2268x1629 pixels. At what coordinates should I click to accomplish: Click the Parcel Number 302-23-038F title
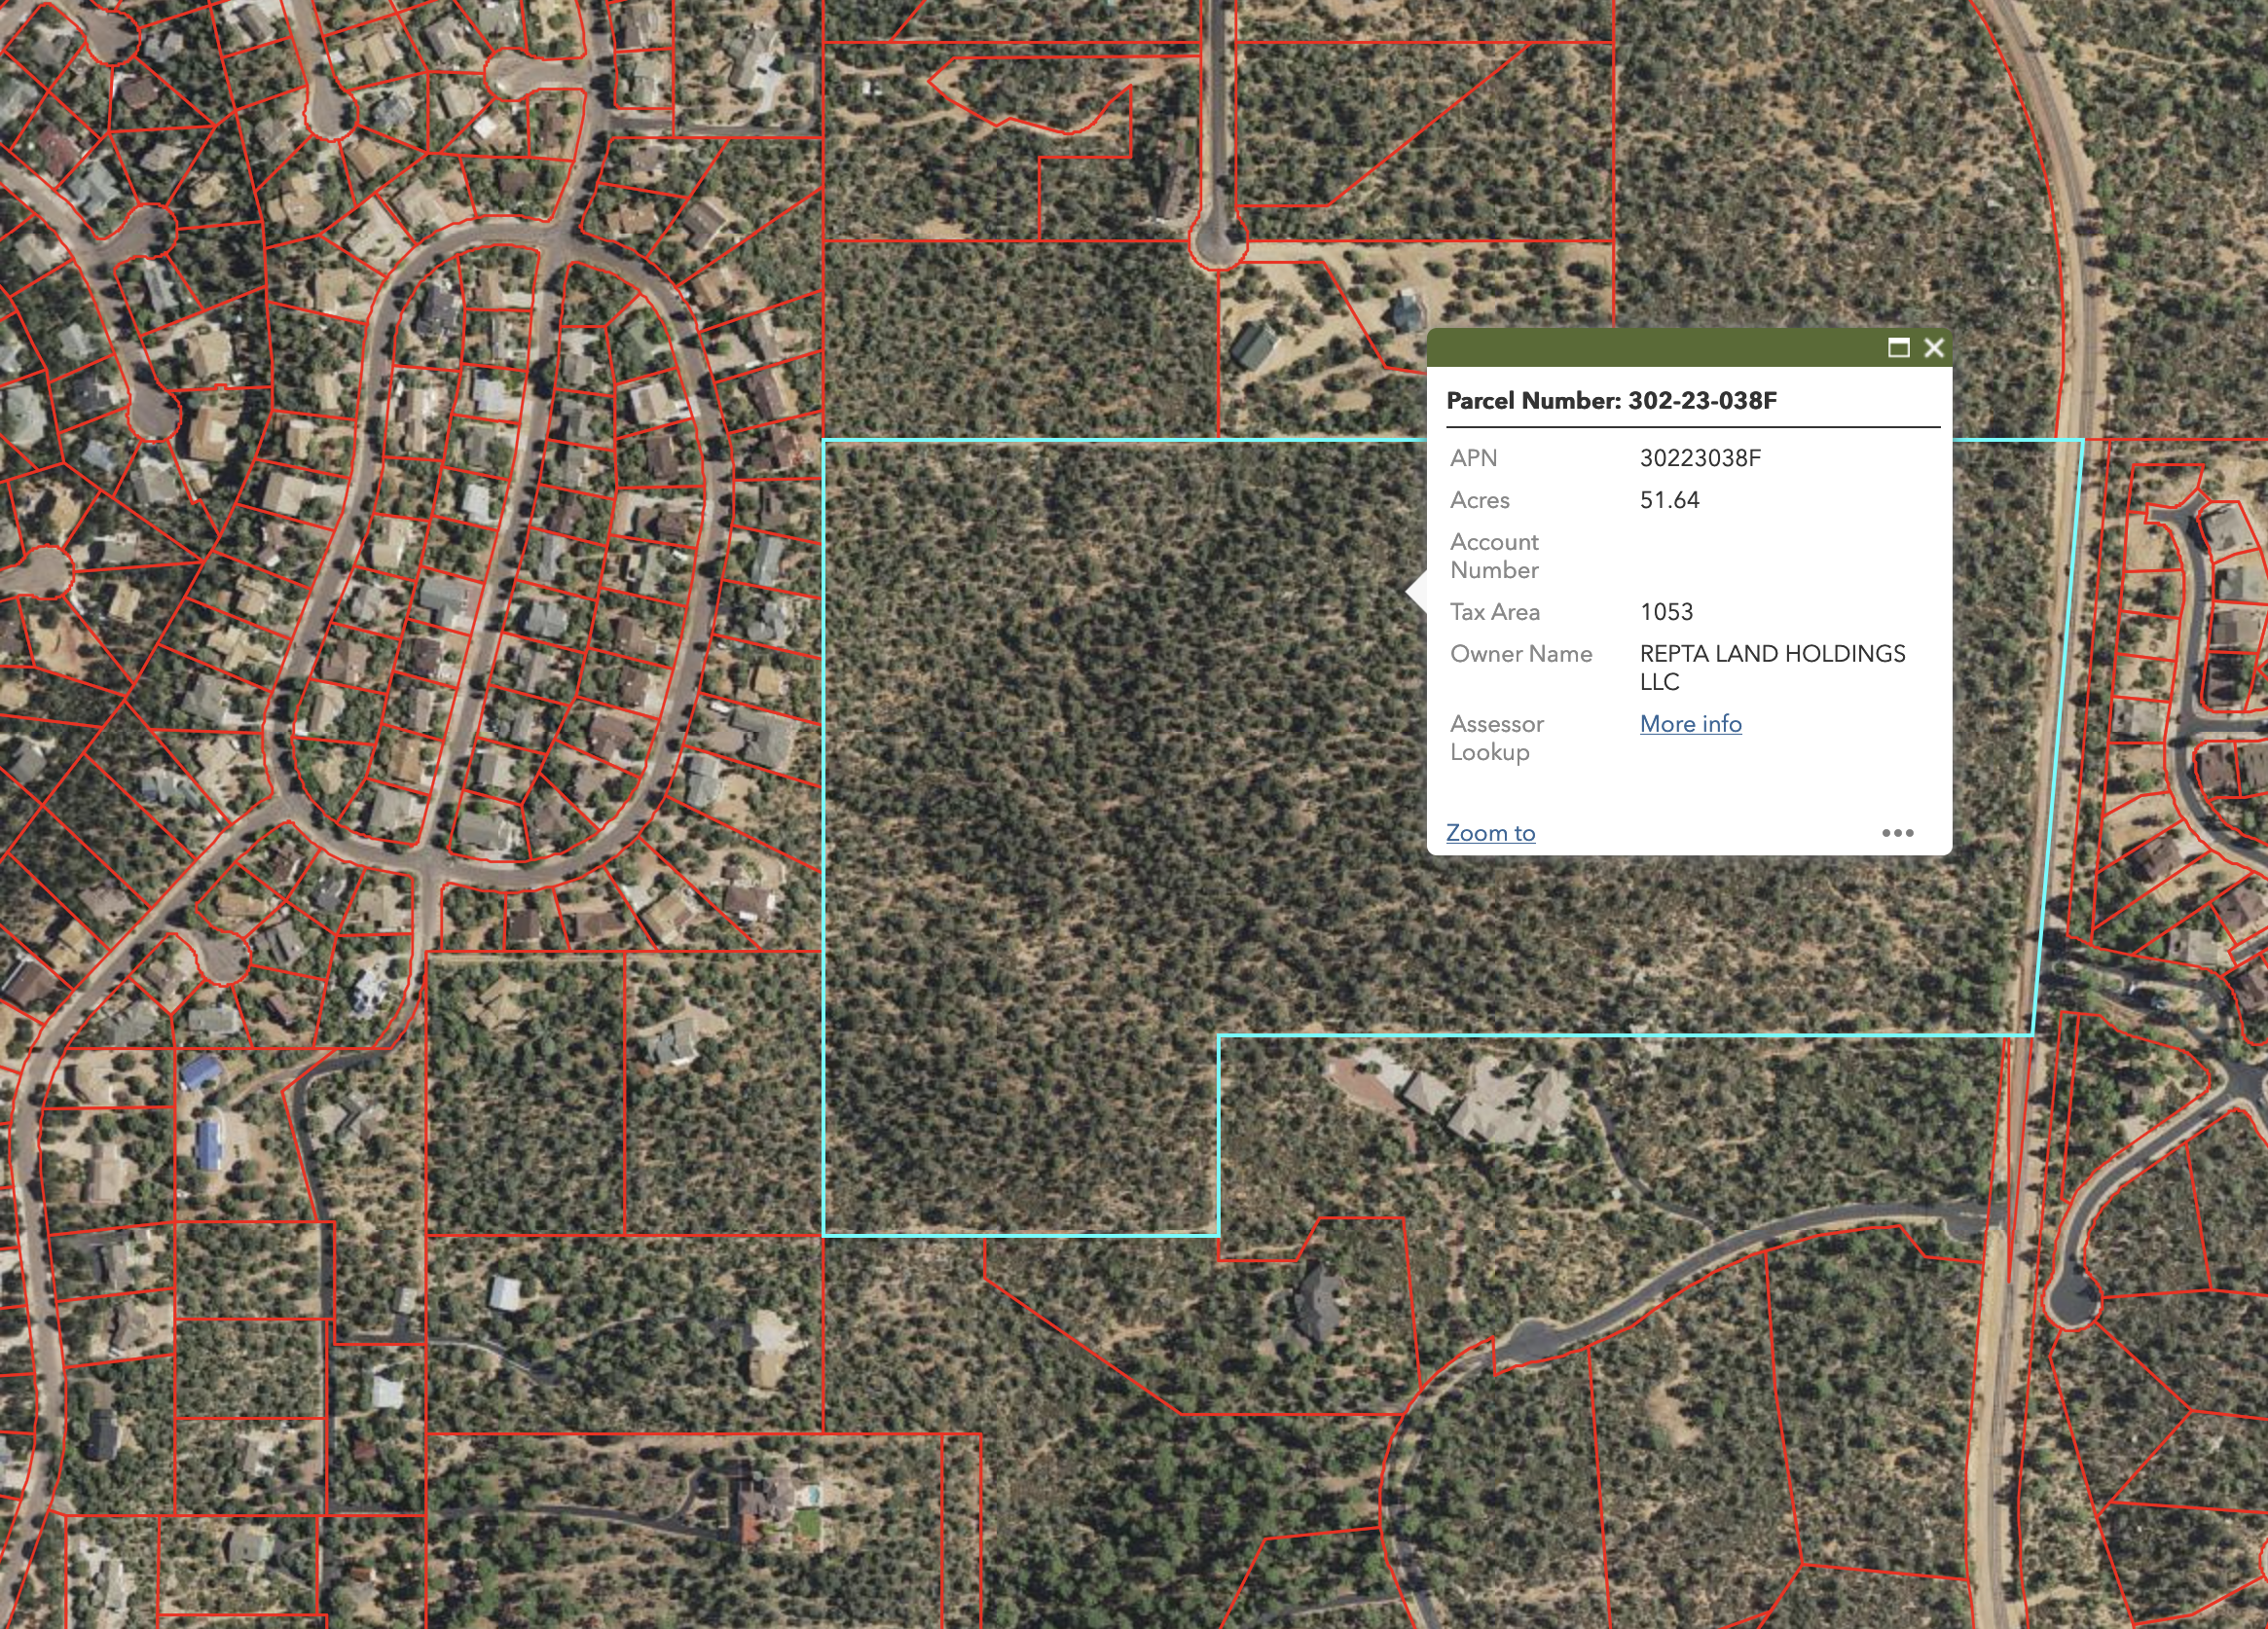pyautogui.click(x=1611, y=401)
